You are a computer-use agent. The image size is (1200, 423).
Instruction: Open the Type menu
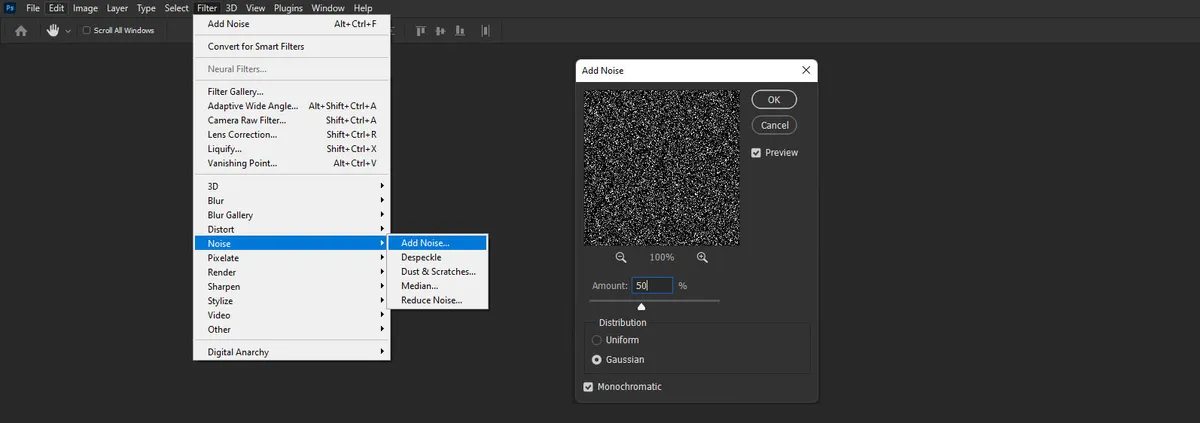147,8
